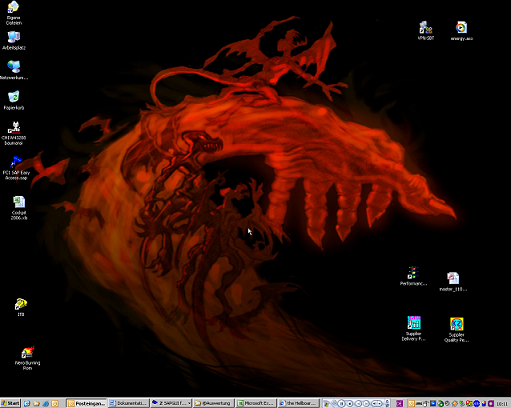
Task: Select the Citrix connection shortcut icon
Action: pyautogui.click(x=14, y=133)
